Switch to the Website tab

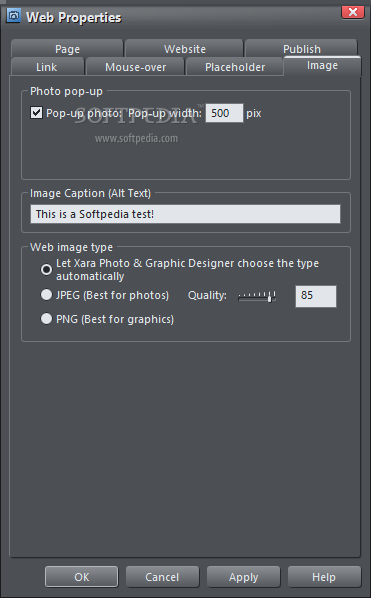(185, 48)
